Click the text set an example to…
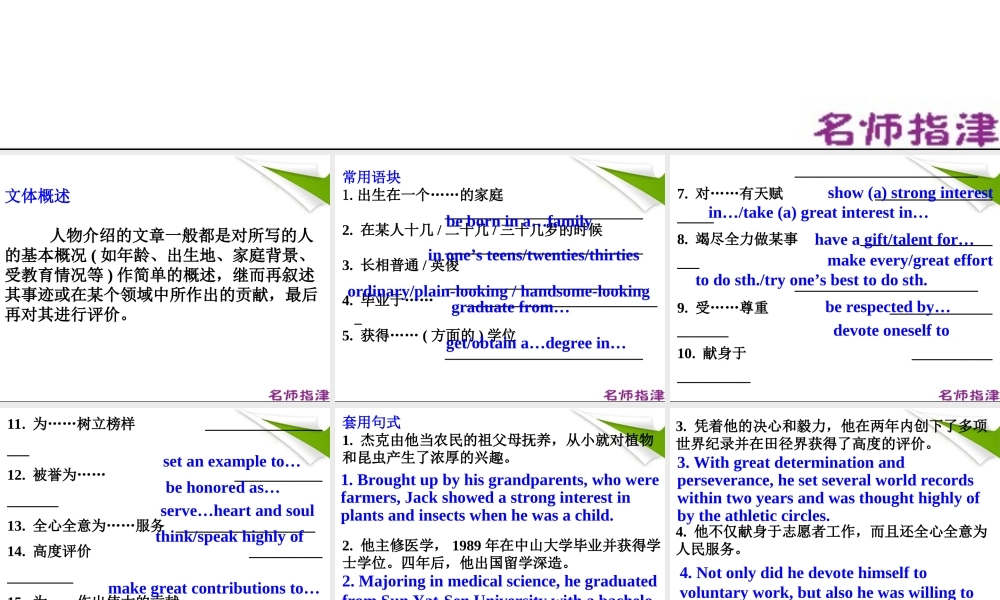Screen dimensions: 1000x600 [233, 462]
